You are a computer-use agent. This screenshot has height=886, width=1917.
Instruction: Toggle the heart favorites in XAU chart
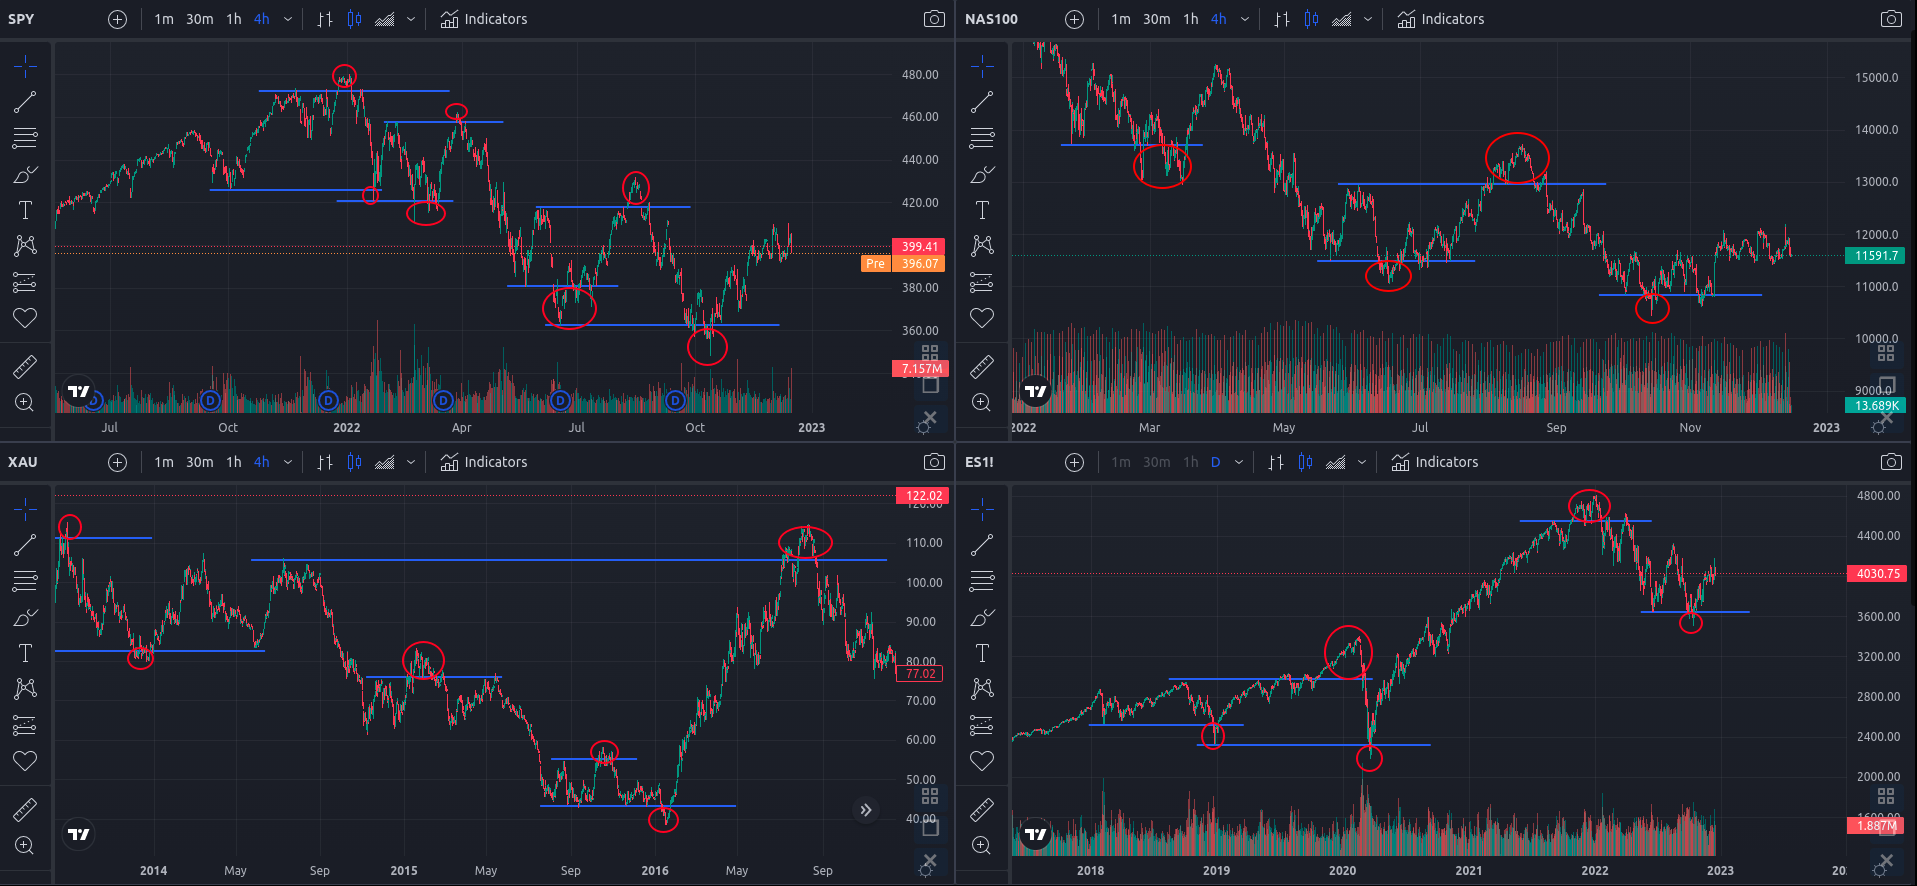[x=25, y=761]
